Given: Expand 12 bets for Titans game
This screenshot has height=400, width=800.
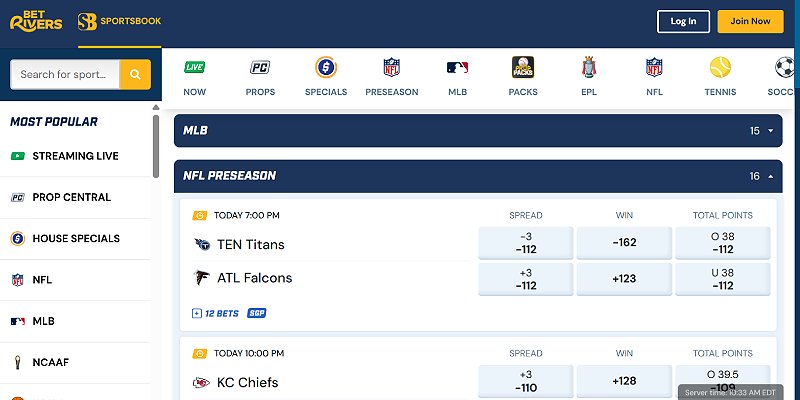Looking at the screenshot, I should (x=215, y=313).
